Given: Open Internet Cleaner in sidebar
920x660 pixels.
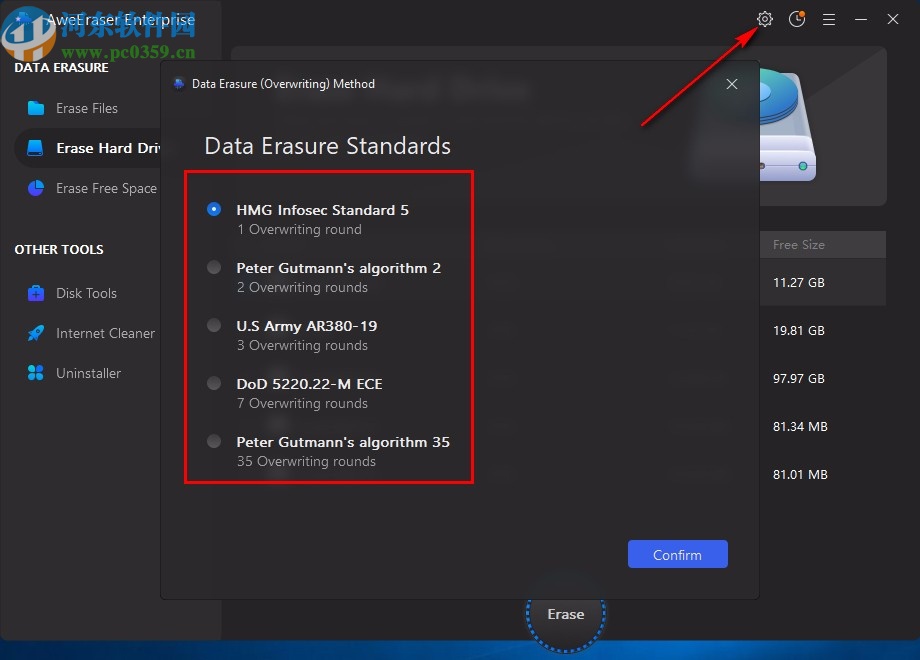Looking at the screenshot, I should click(x=88, y=333).
